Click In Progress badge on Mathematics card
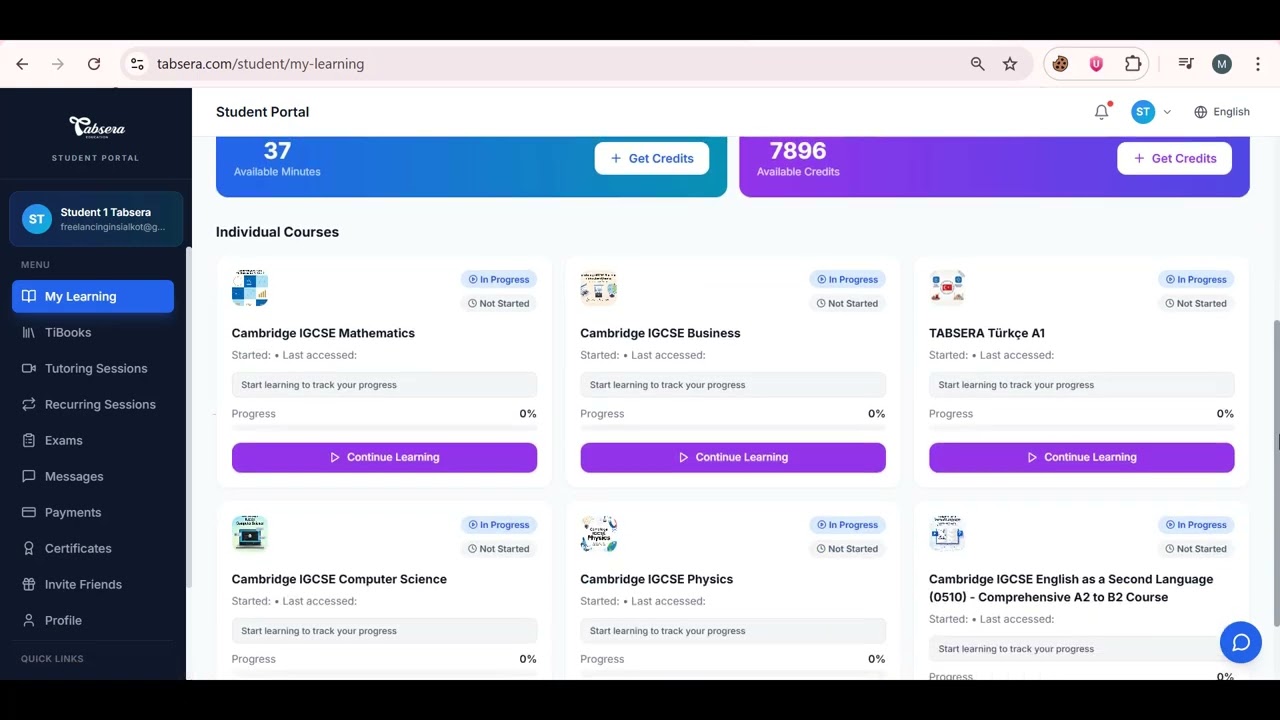The width and height of the screenshot is (1280, 720). point(499,280)
